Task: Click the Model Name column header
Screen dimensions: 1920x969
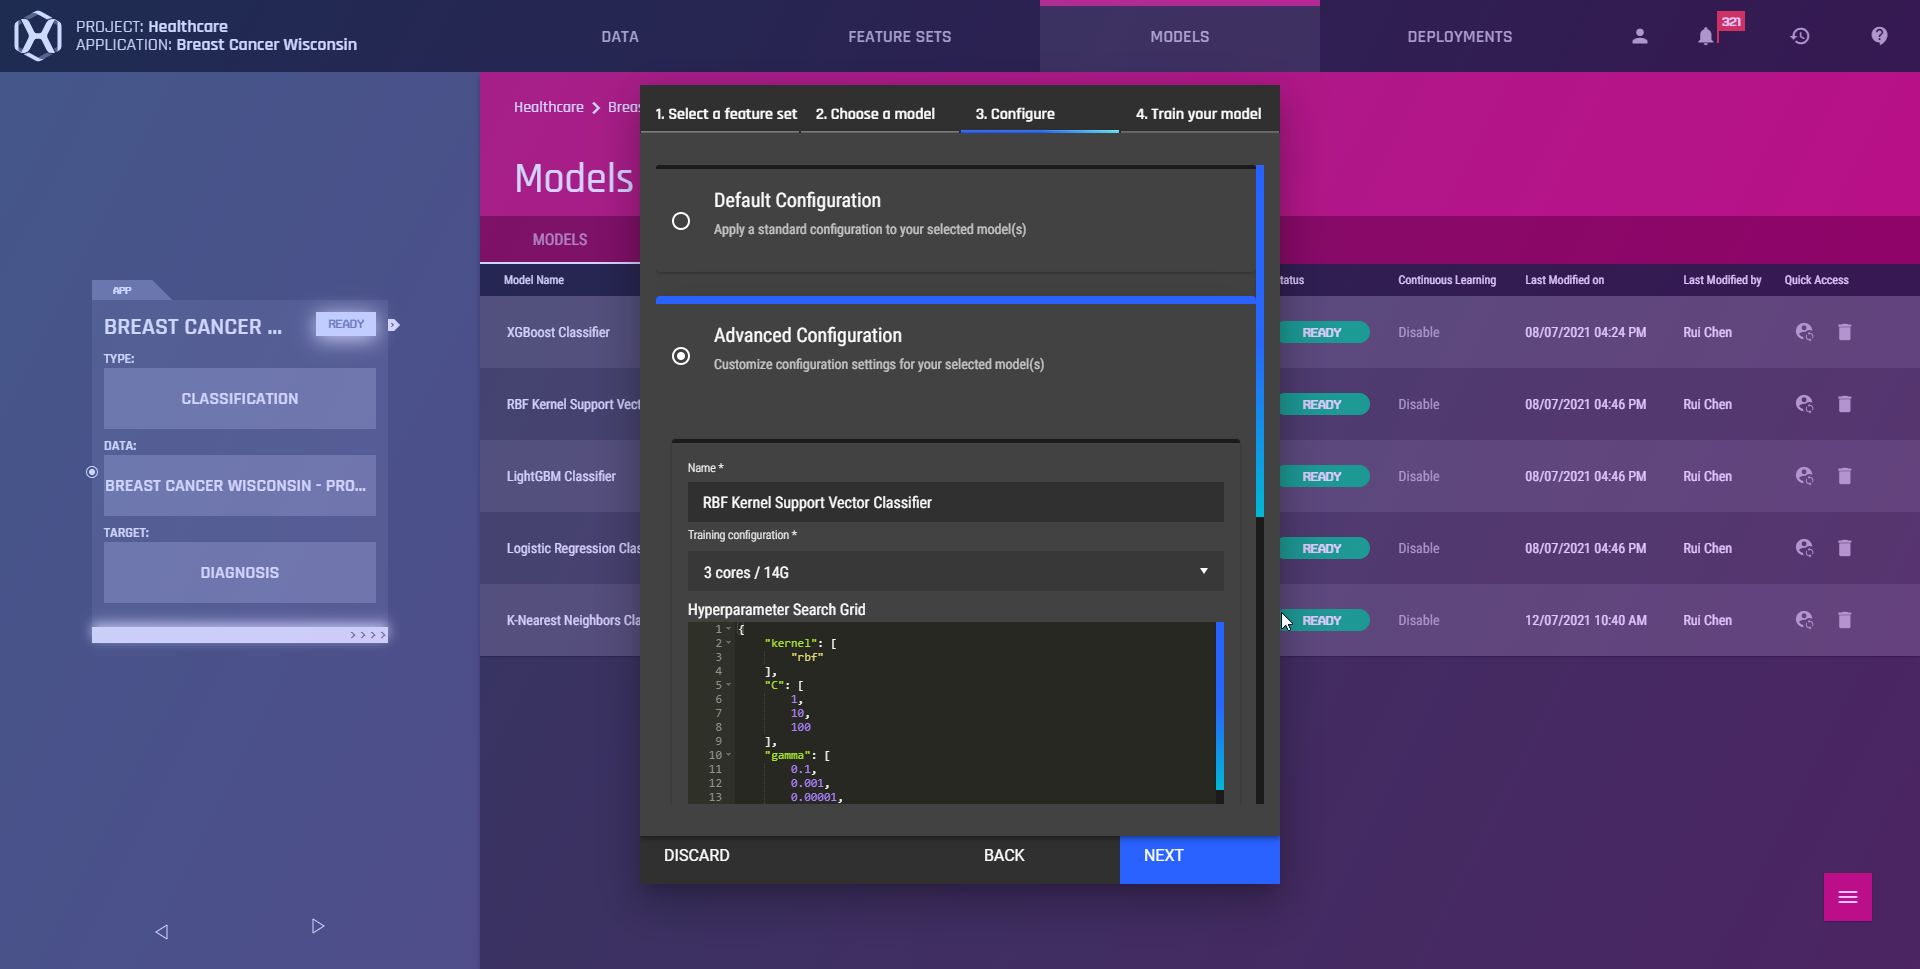Action: tap(534, 280)
